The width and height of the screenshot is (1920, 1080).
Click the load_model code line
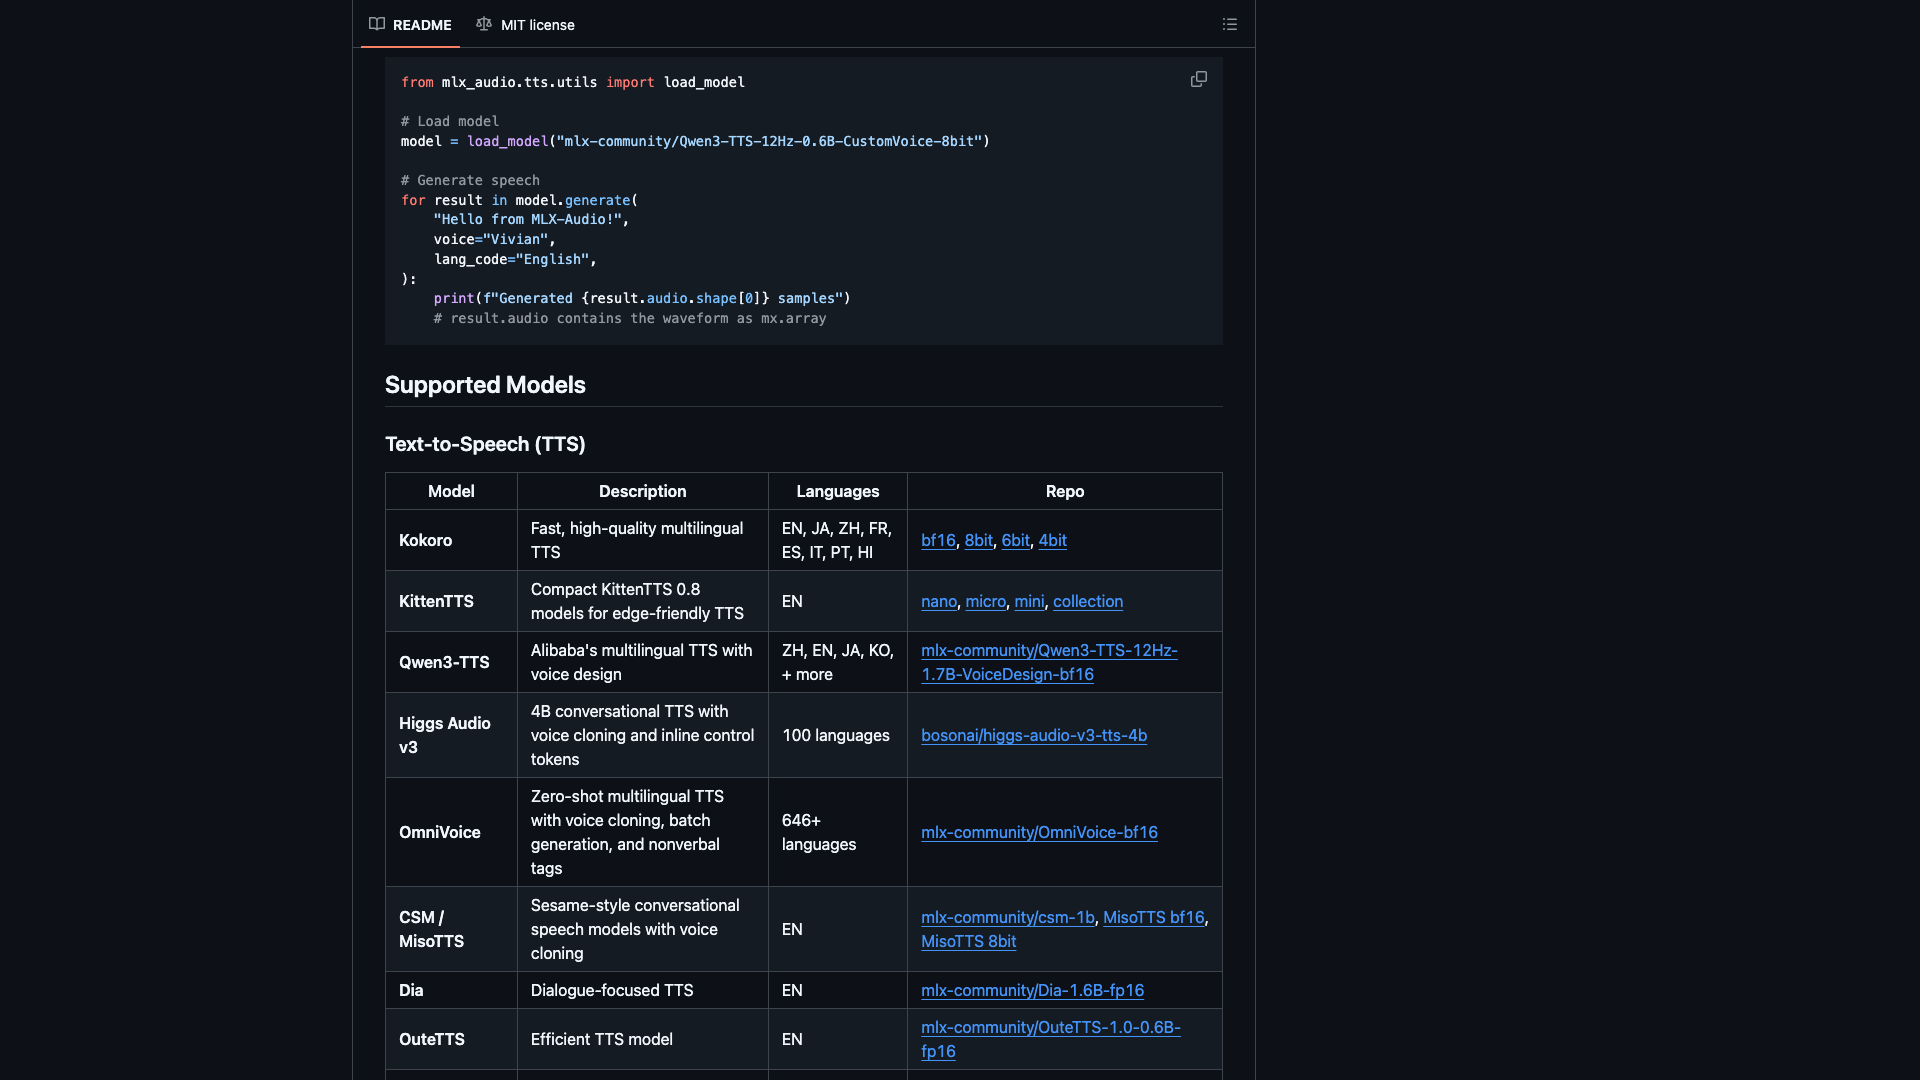point(695,141)
